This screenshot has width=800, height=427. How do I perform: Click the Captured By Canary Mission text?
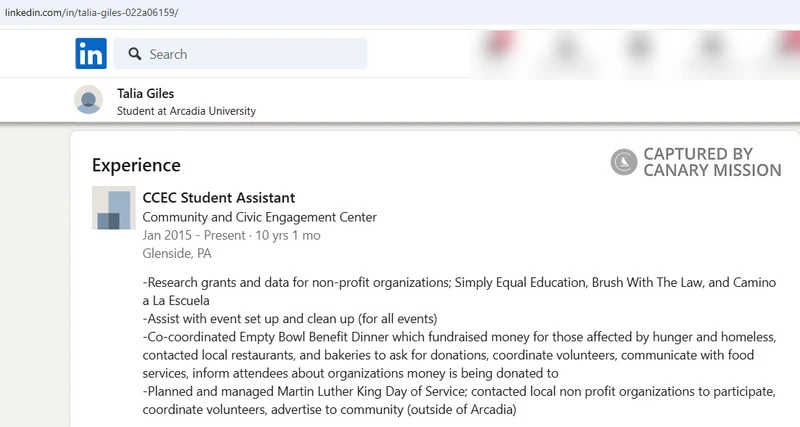pos(712,162)
